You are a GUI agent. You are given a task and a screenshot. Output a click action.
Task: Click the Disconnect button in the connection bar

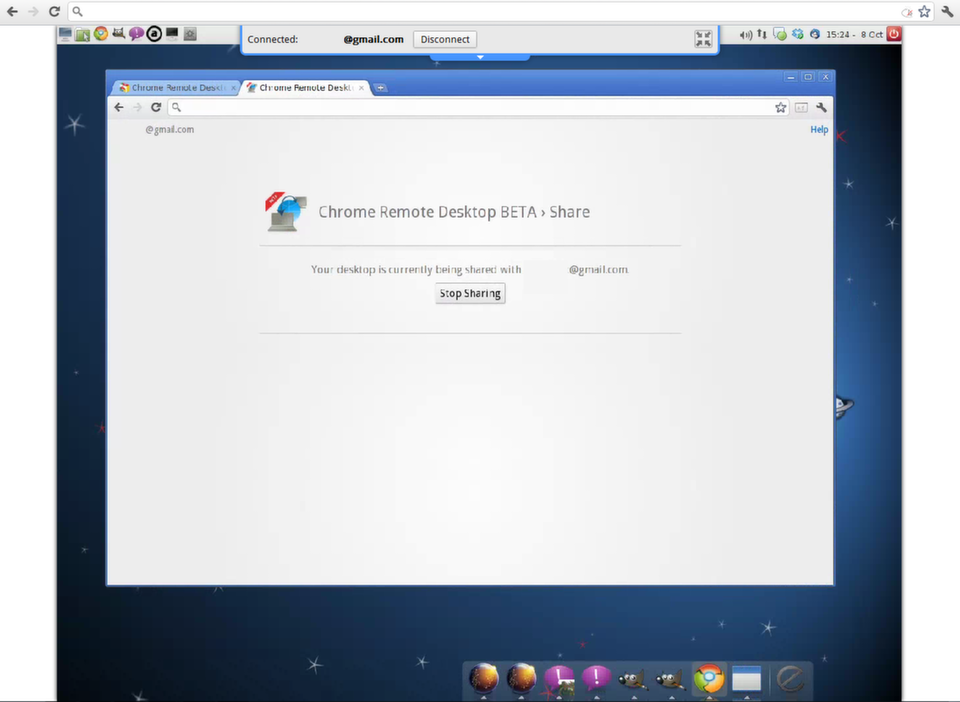pyautogui.click(x=445, y=39)
